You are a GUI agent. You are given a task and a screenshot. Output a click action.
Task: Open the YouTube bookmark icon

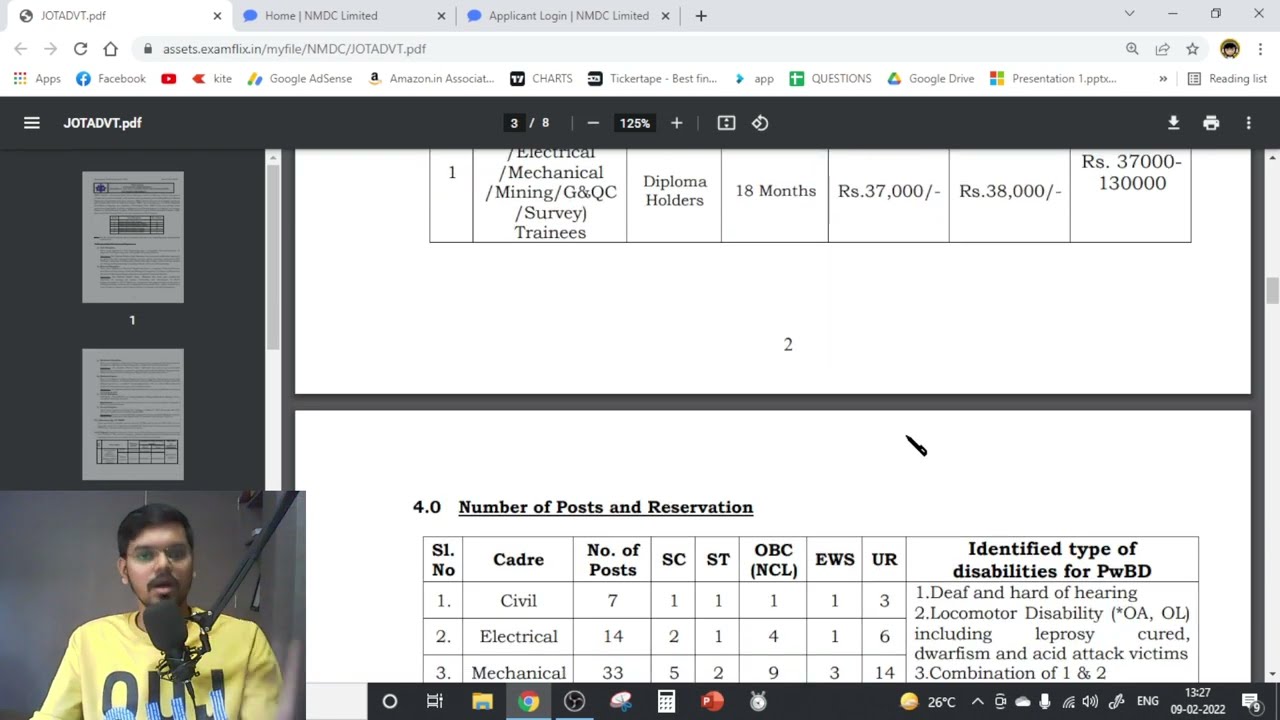169,79
